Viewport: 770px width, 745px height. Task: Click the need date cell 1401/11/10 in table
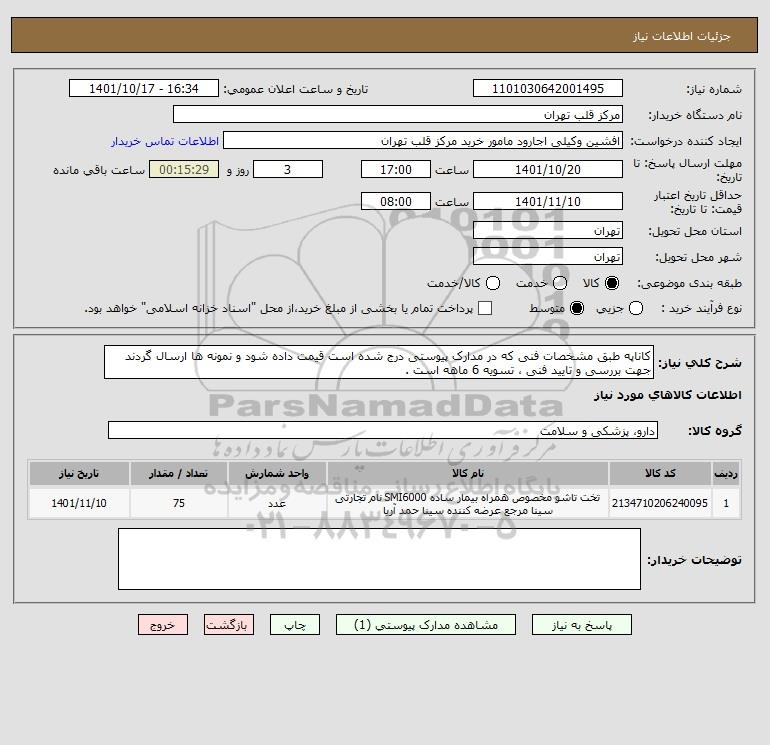[x=79, y=503]
